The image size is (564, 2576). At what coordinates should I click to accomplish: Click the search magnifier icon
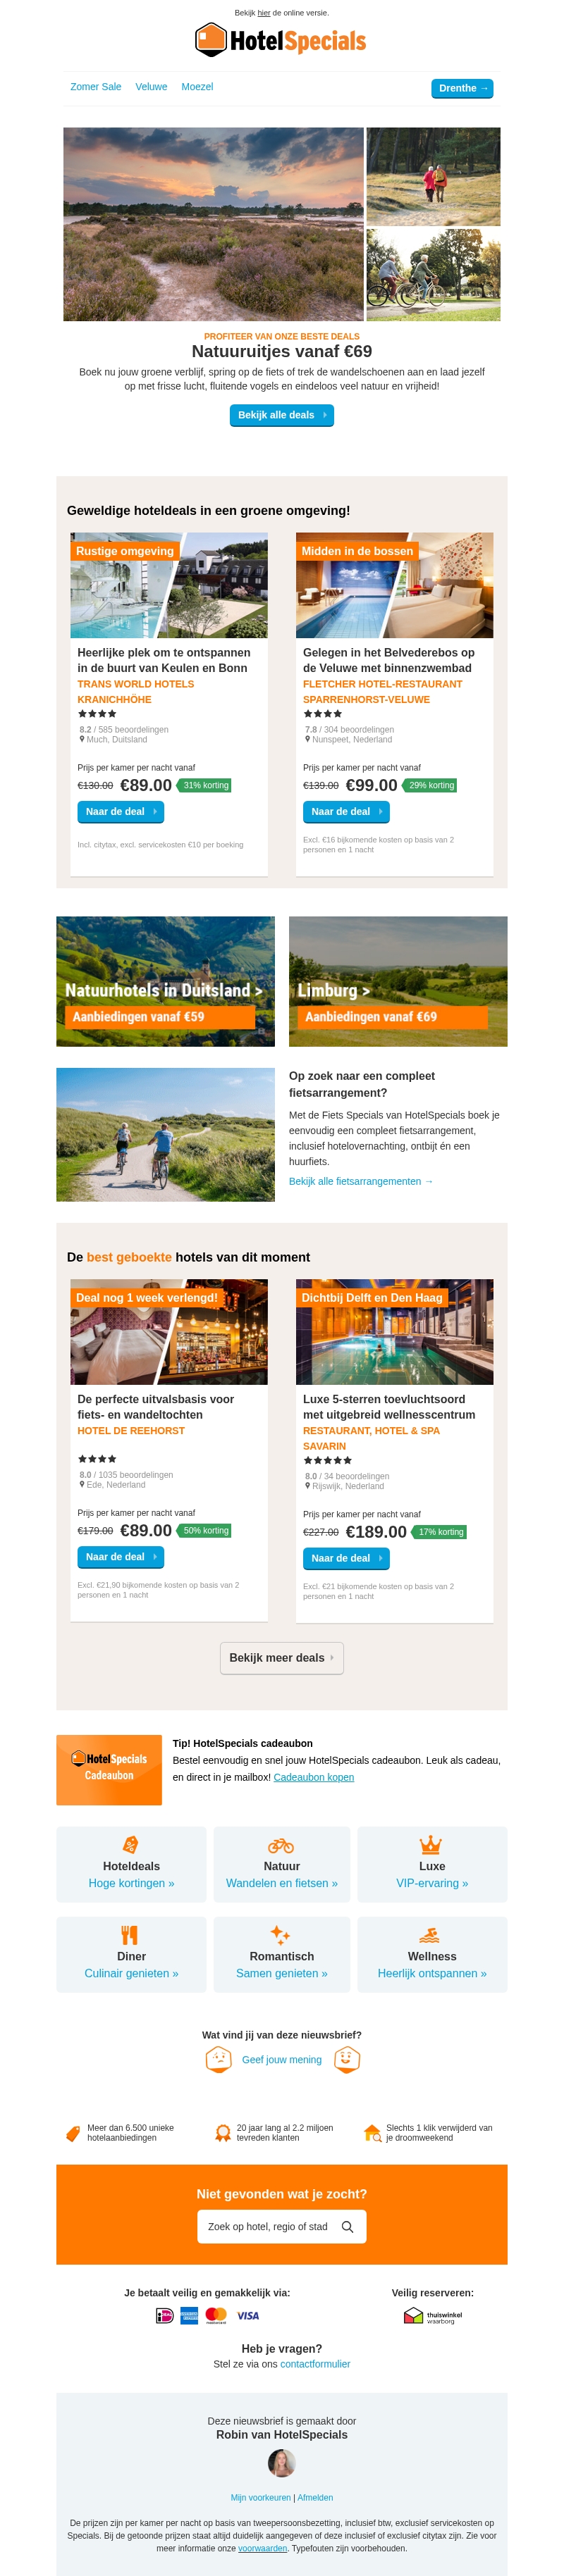(x=347, y=2226)
